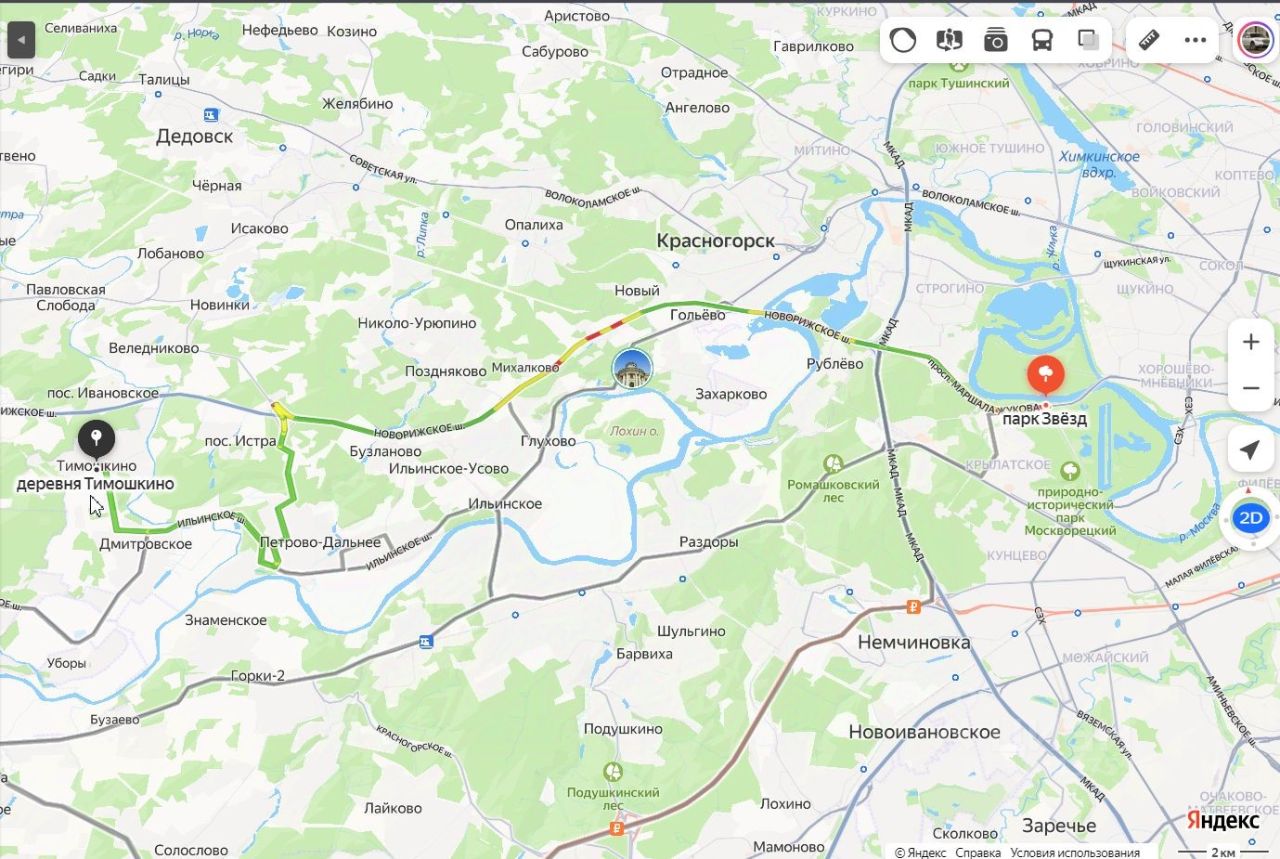Toggle the 2D map tilt mode
This screenshot has height=859, width=1280.
coord(1251,518)
